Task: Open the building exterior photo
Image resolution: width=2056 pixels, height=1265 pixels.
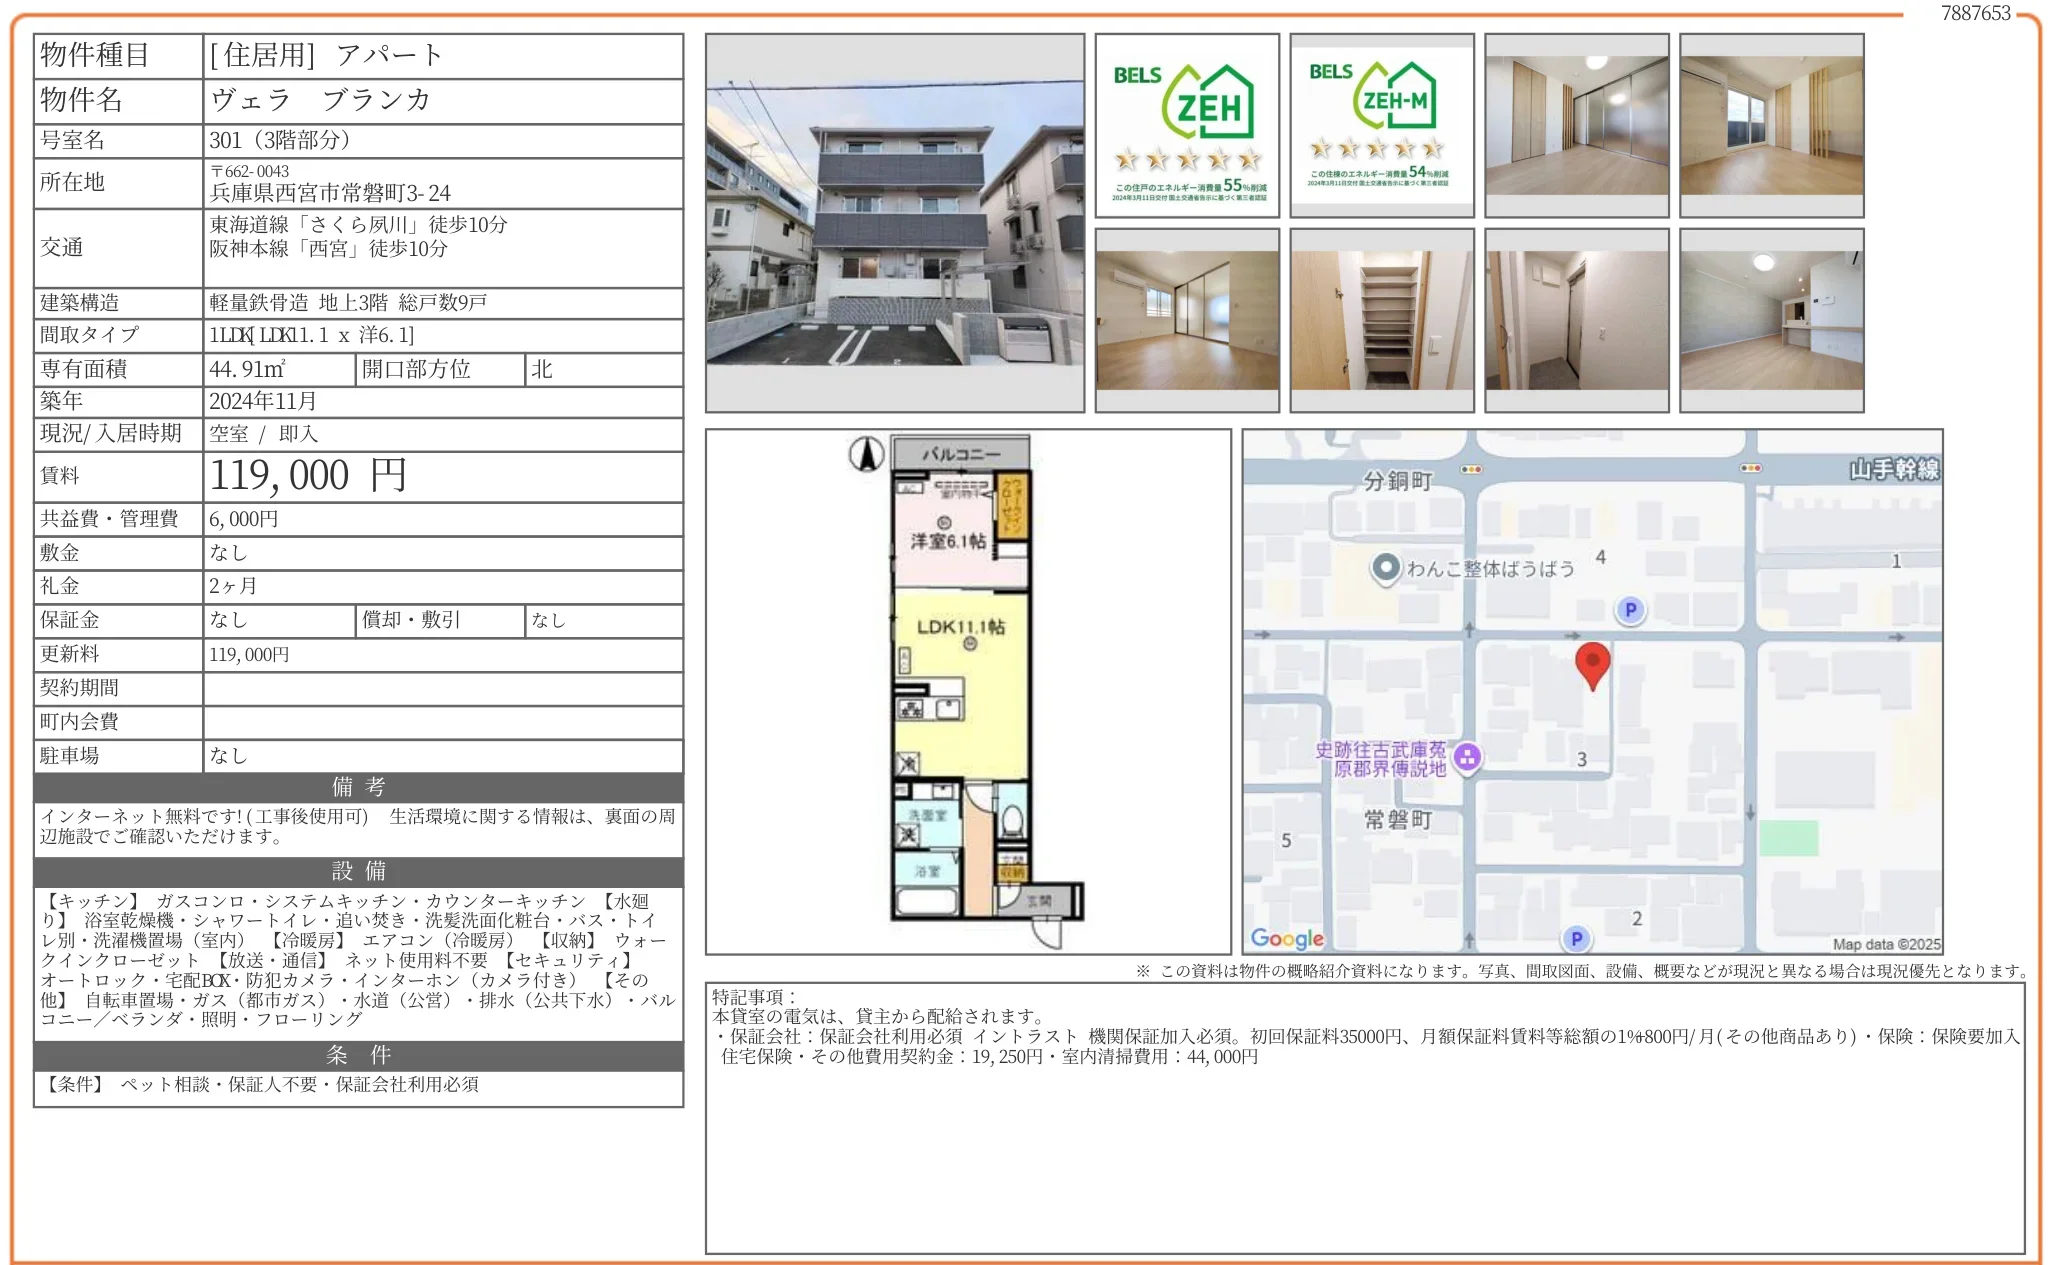Action: [895, 223]
